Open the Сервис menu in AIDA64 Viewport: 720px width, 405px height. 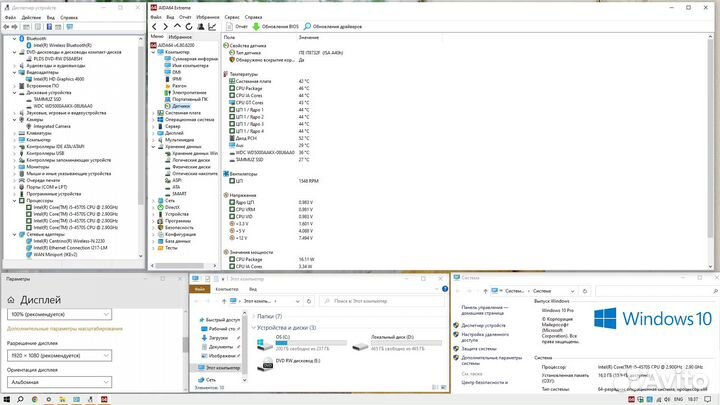coord(232,17)
